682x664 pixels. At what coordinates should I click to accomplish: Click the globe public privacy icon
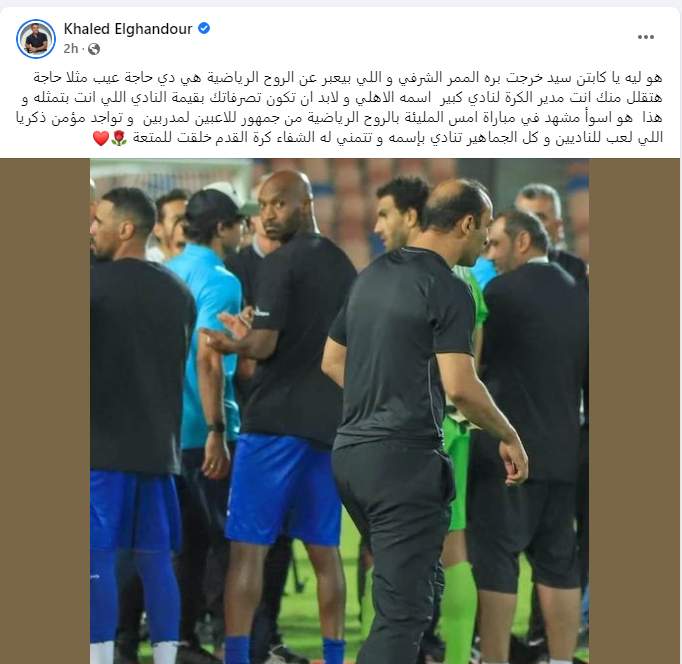[x=94, y=49]
